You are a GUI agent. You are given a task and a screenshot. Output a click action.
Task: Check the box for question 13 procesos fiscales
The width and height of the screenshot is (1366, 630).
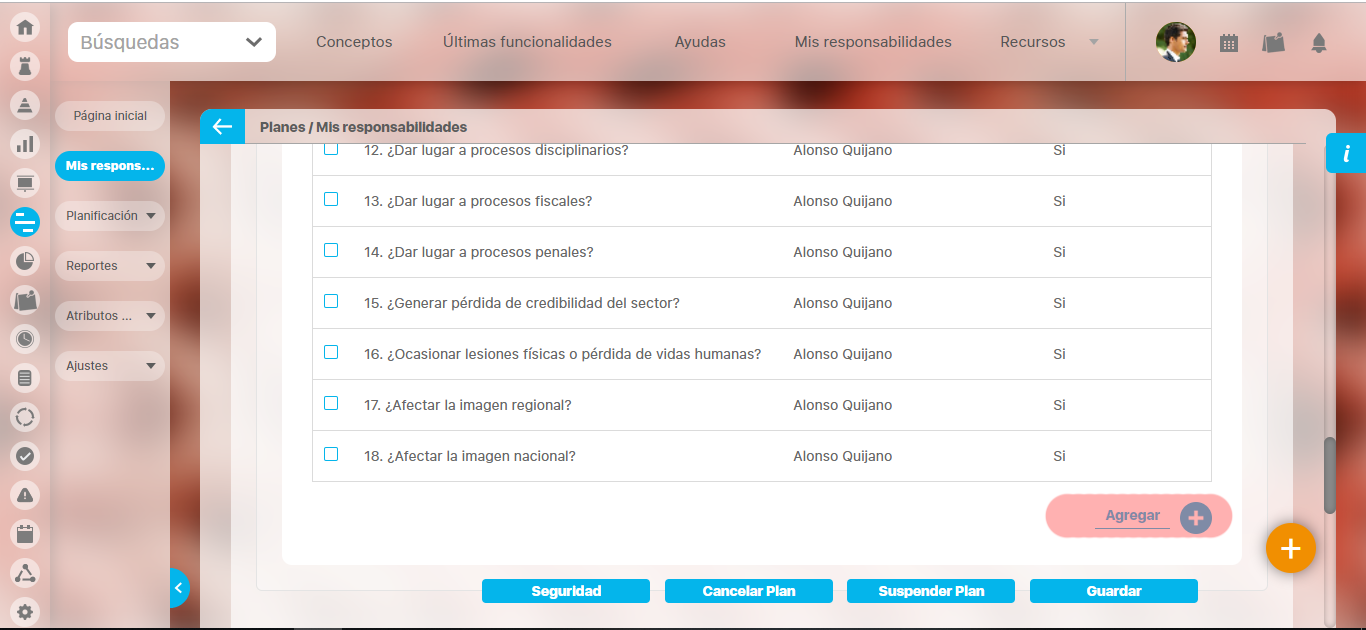(x=331, y=199)
